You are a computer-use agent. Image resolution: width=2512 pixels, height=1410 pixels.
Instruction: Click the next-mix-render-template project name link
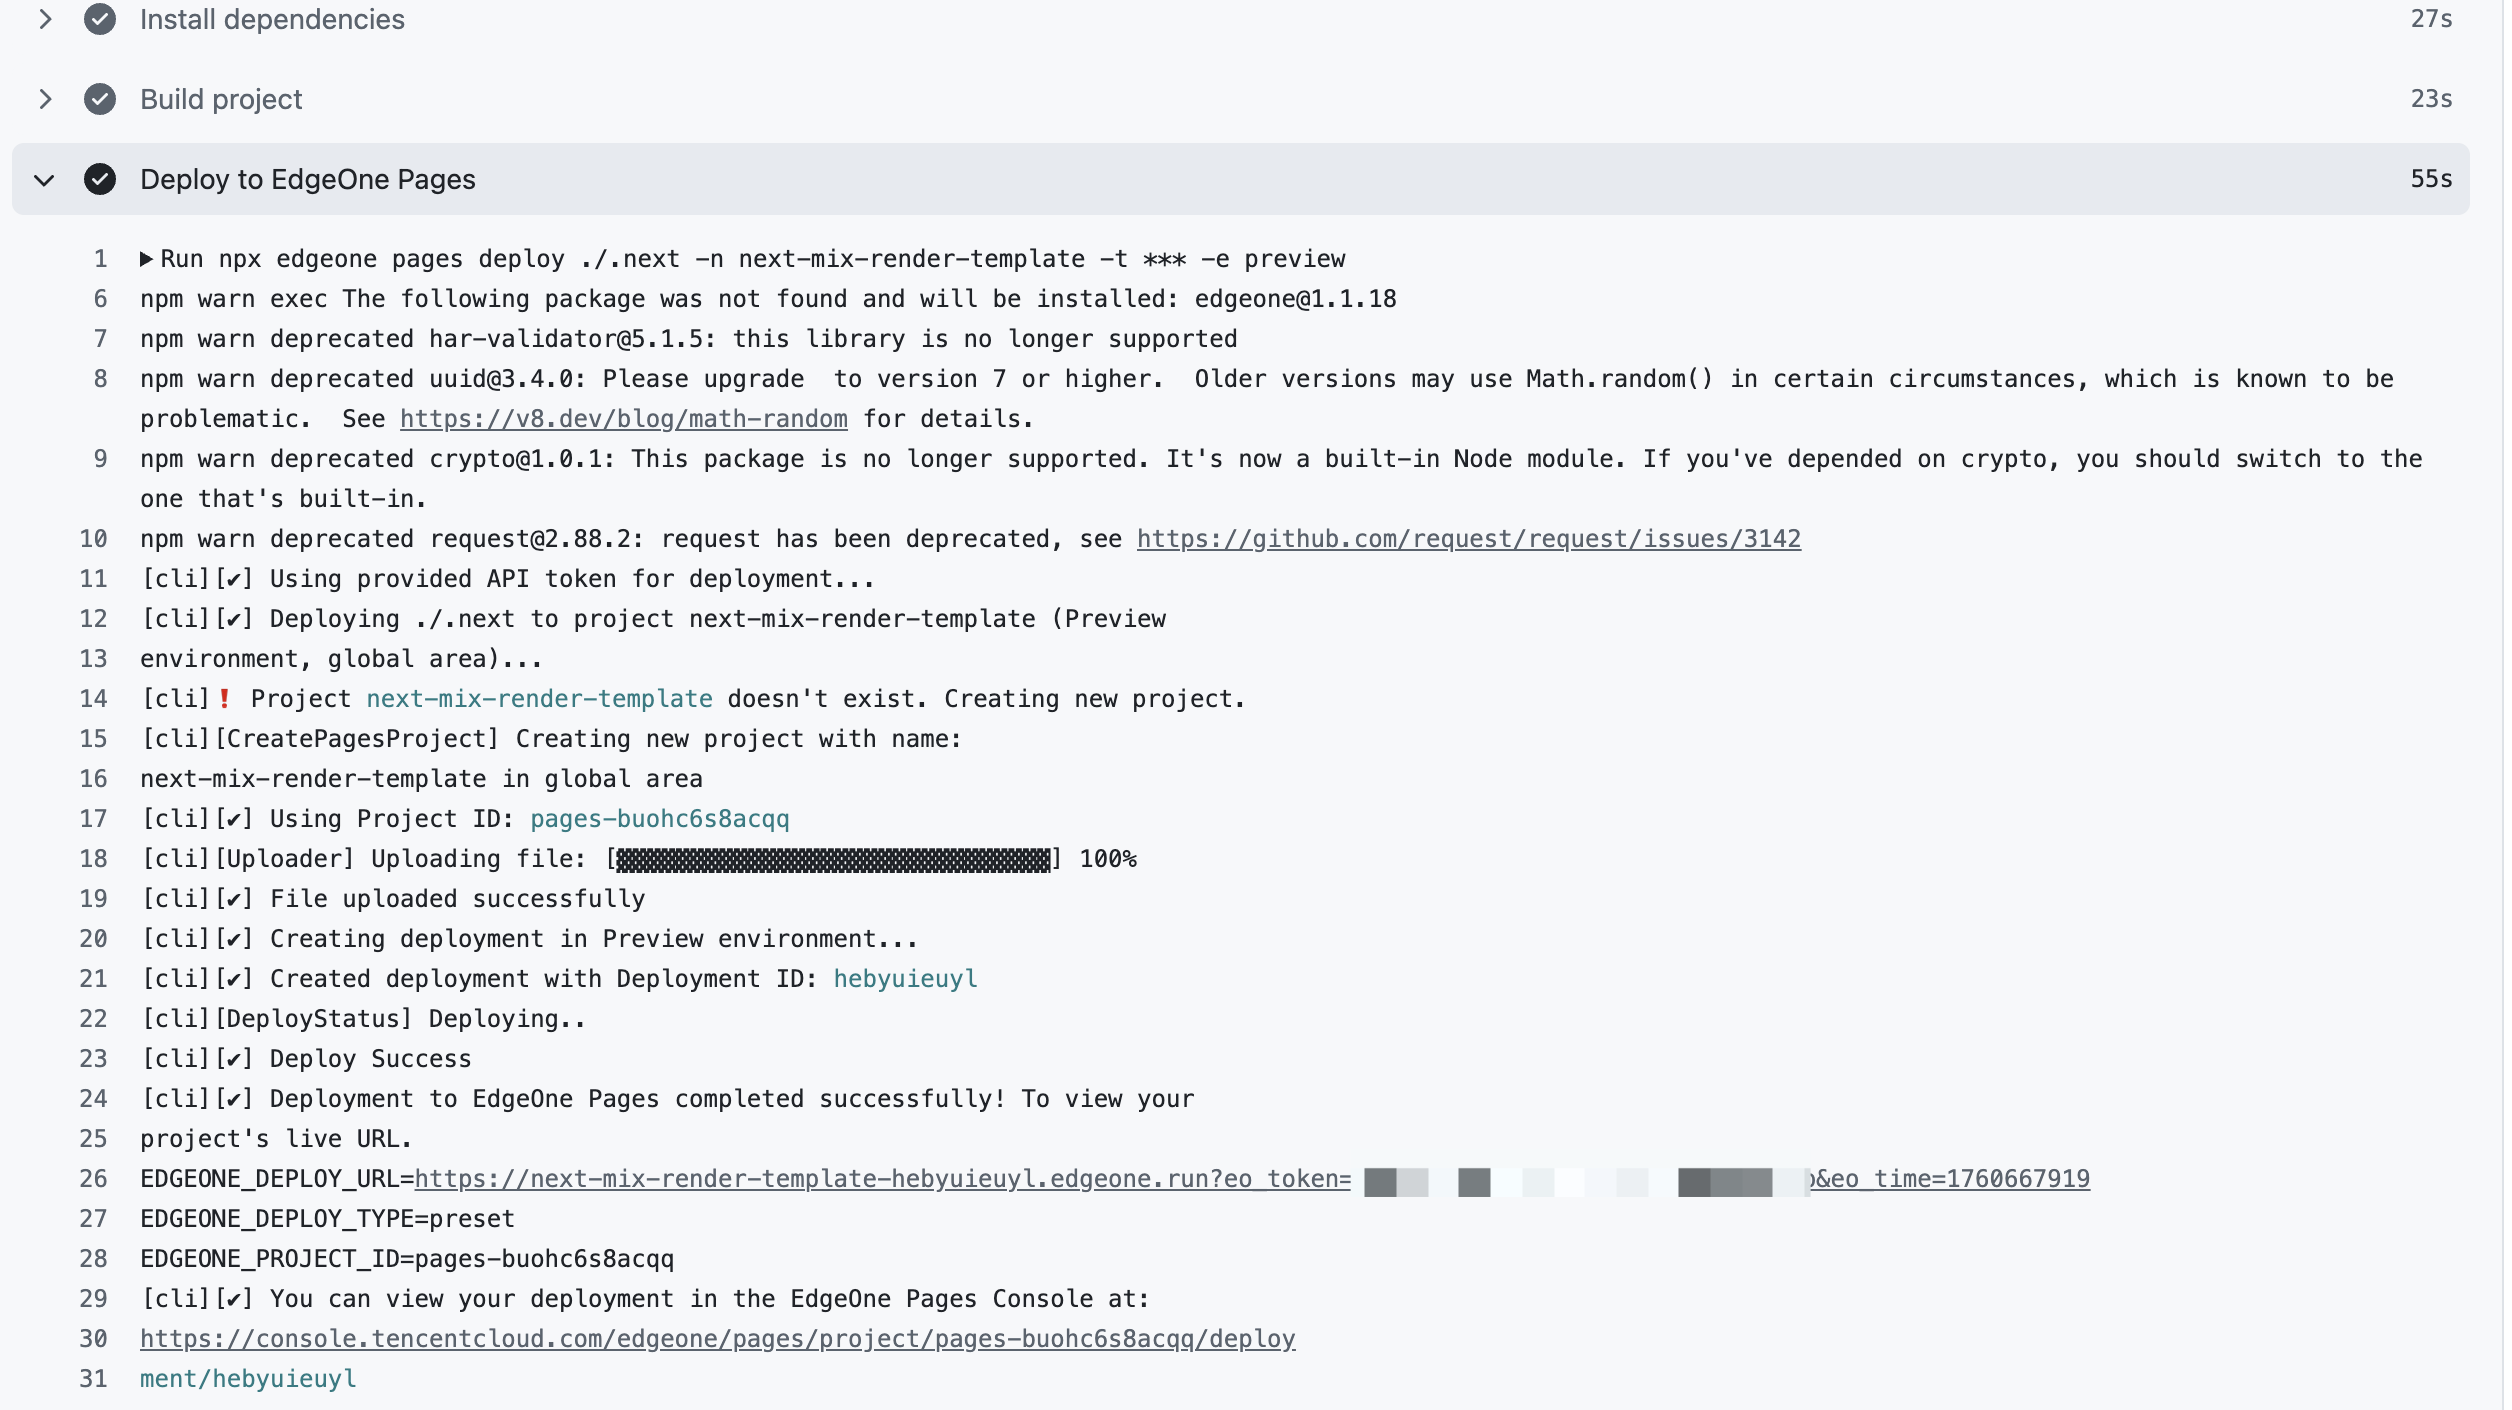point(538,698)
